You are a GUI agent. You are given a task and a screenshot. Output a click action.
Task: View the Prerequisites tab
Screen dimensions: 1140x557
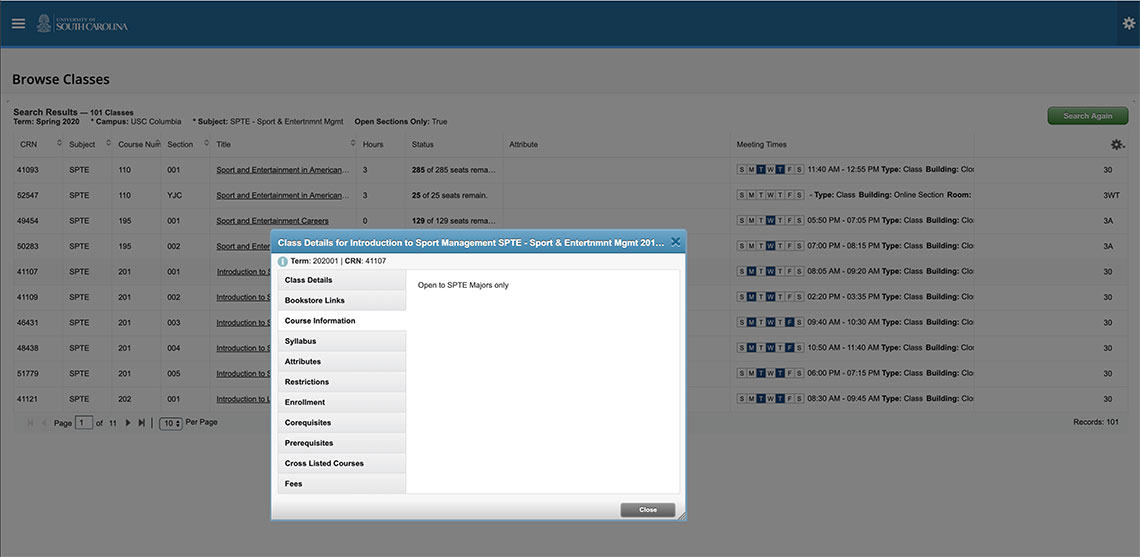(341, 443)
